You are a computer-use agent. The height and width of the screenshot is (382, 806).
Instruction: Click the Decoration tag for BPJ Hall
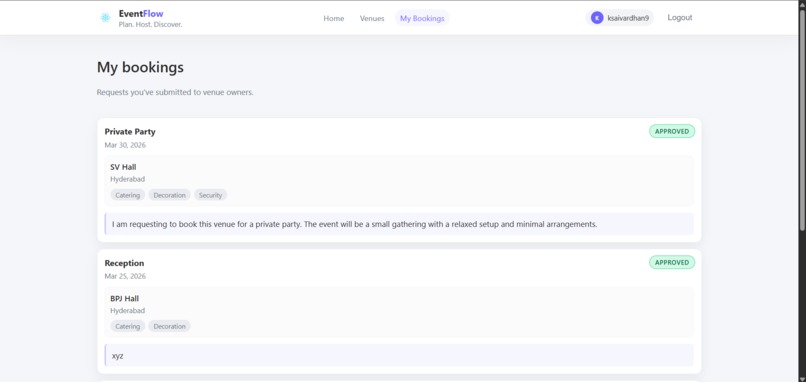[x=170, y=326]
